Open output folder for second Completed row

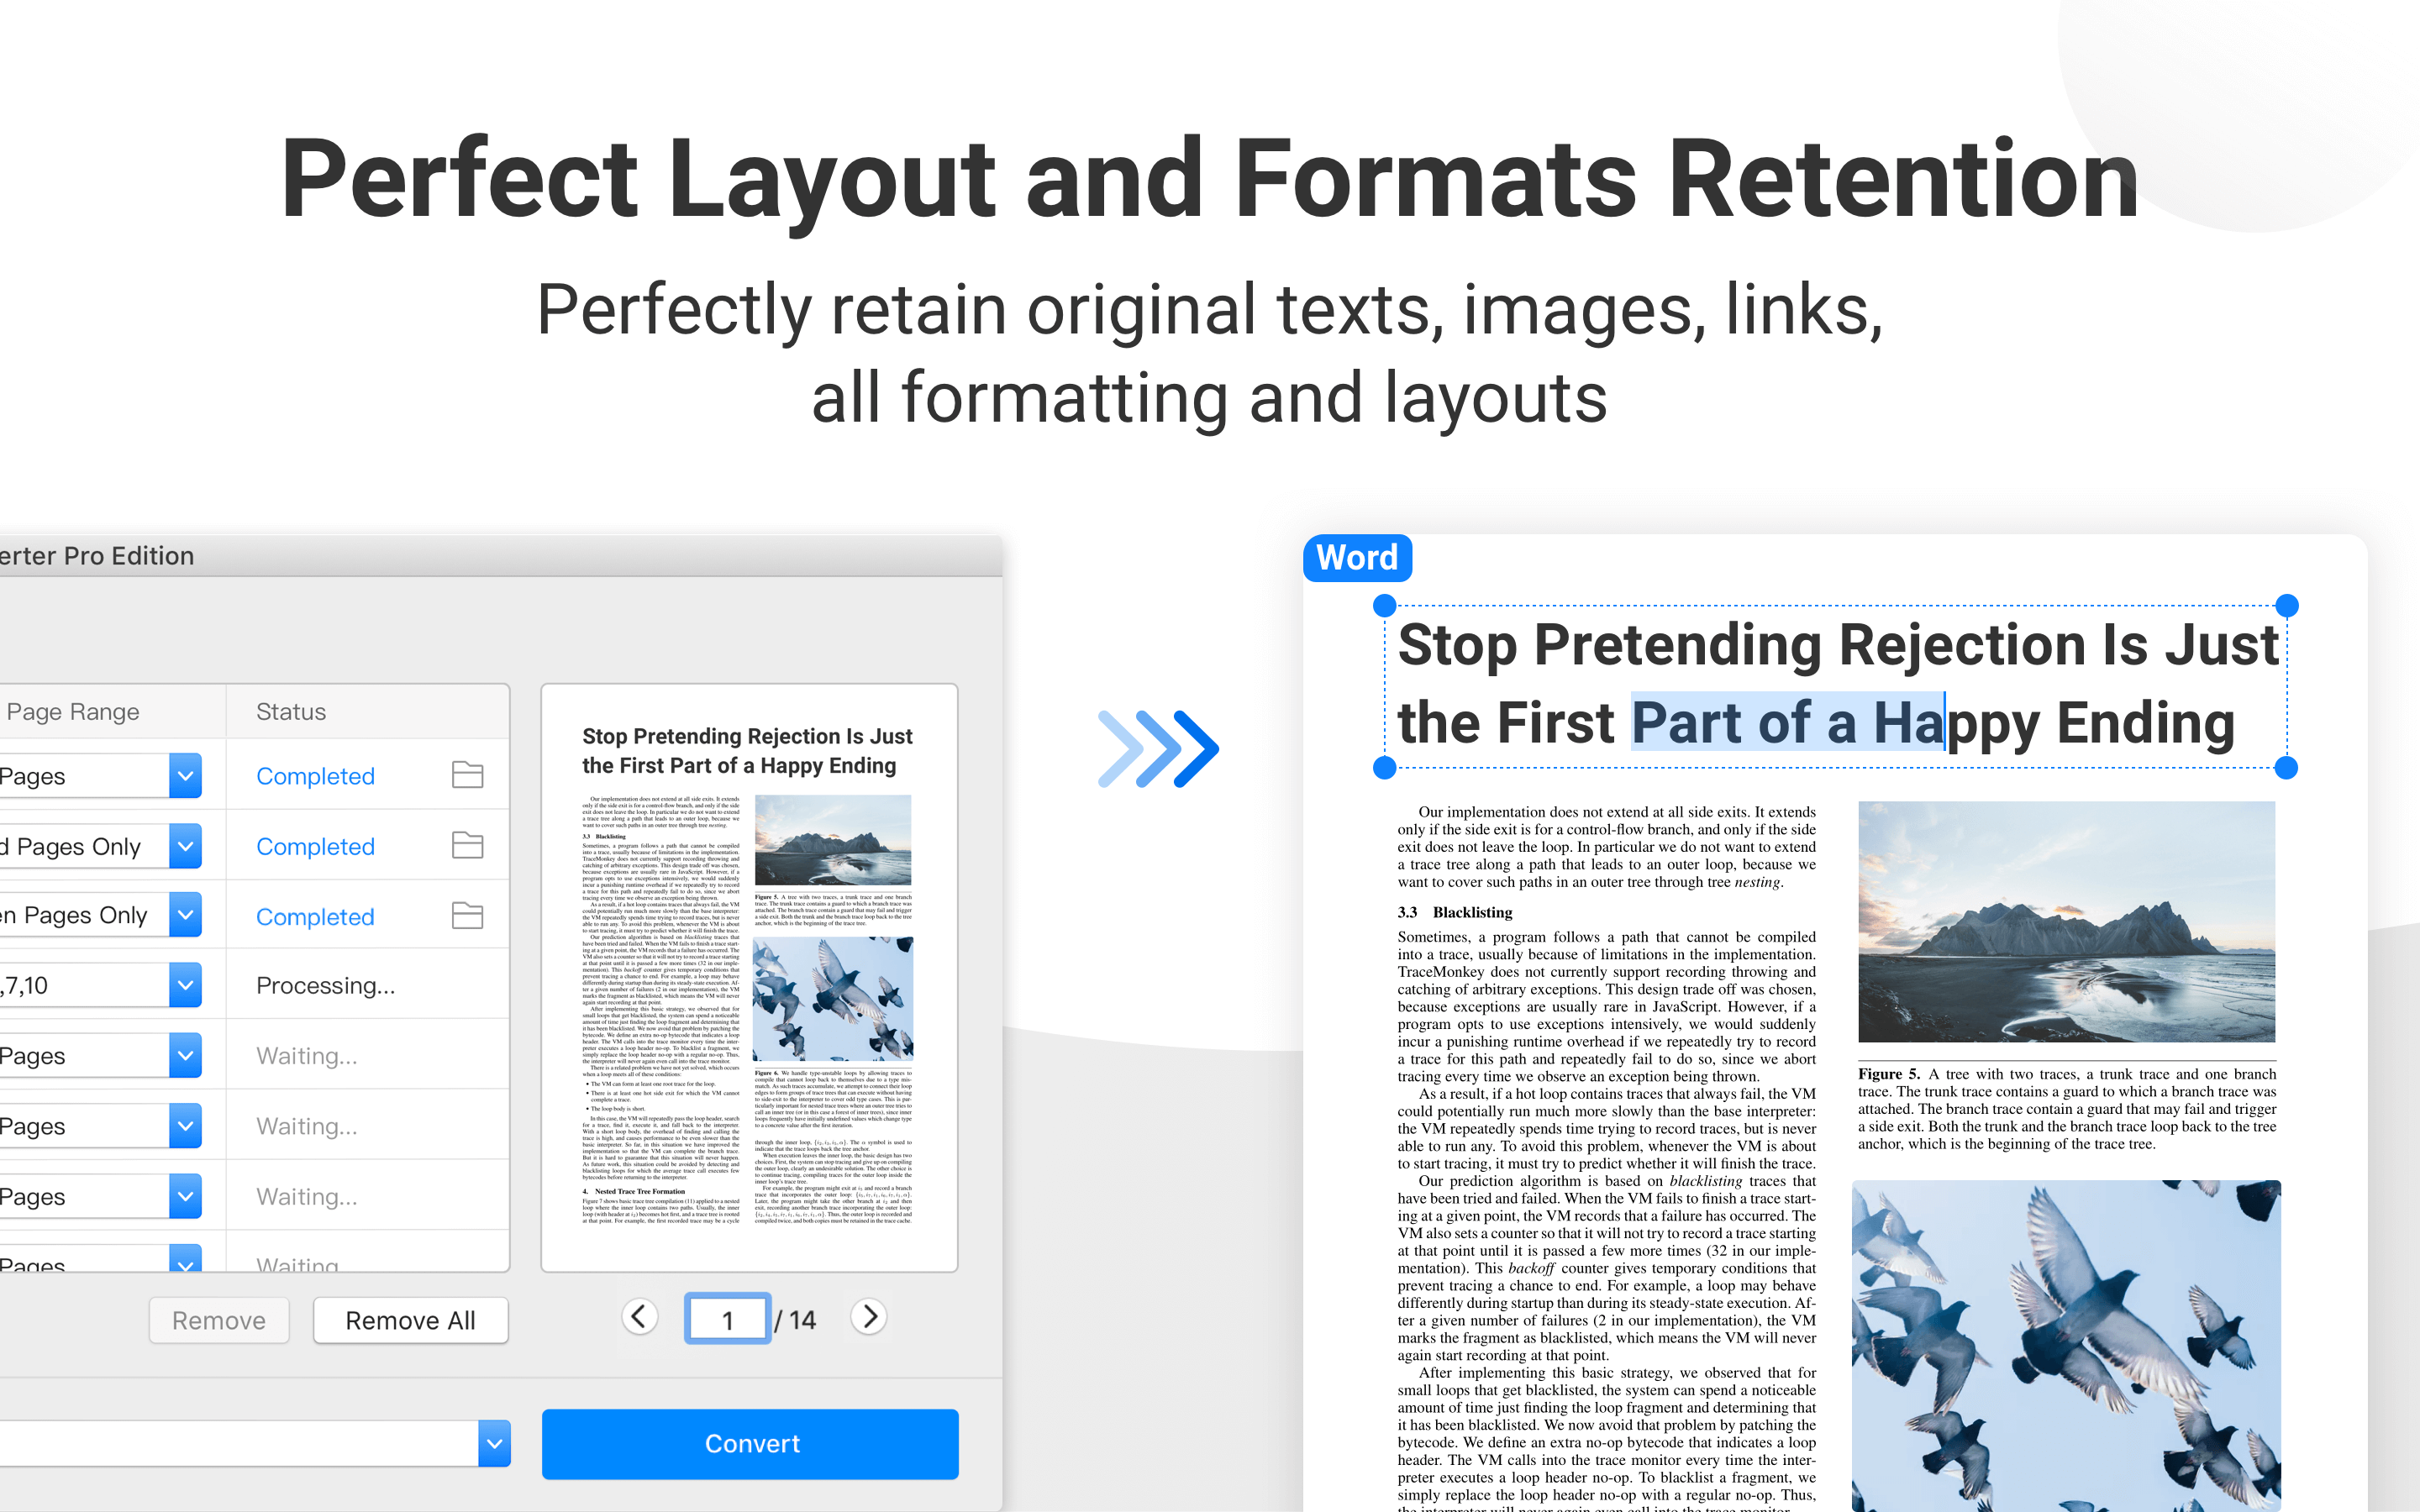point(467,846)
